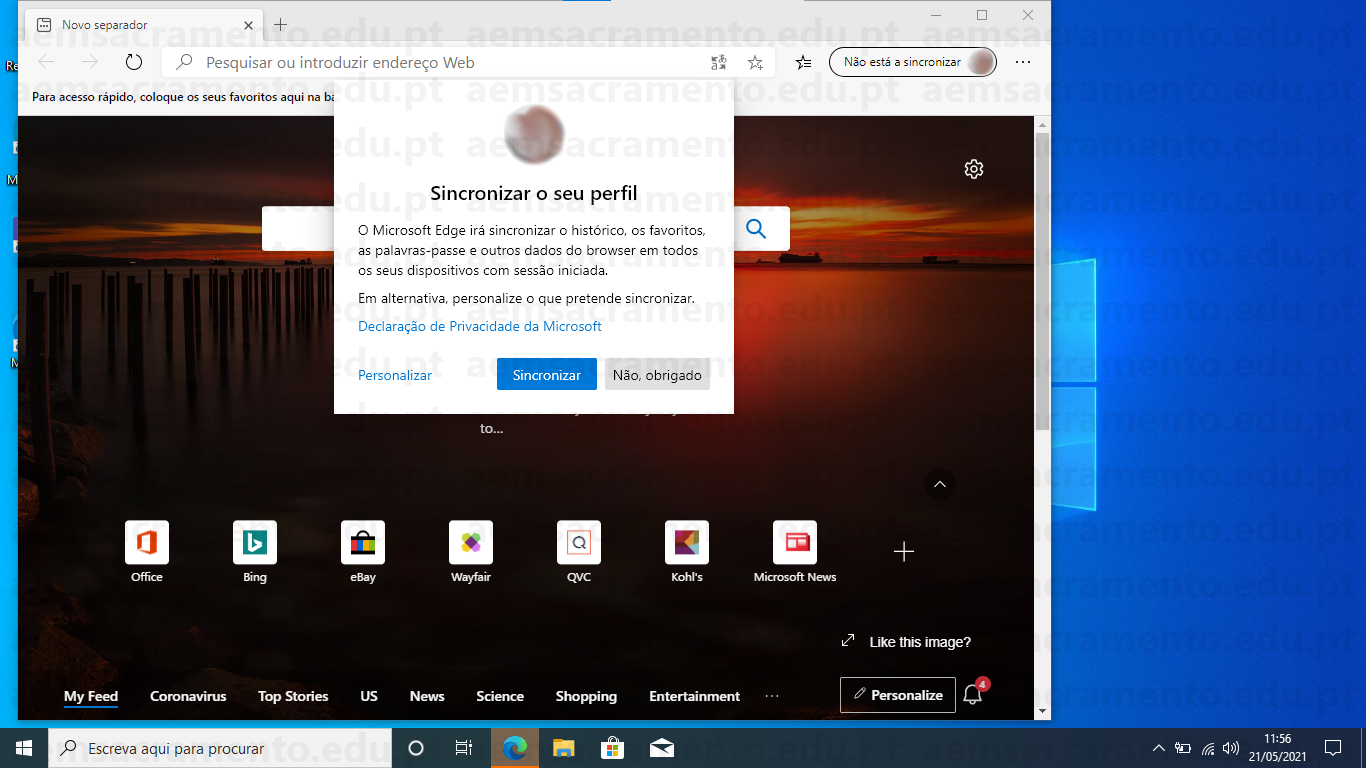
Task: Switch to the Coronavirus feed tab
Action: click(188, 696)
